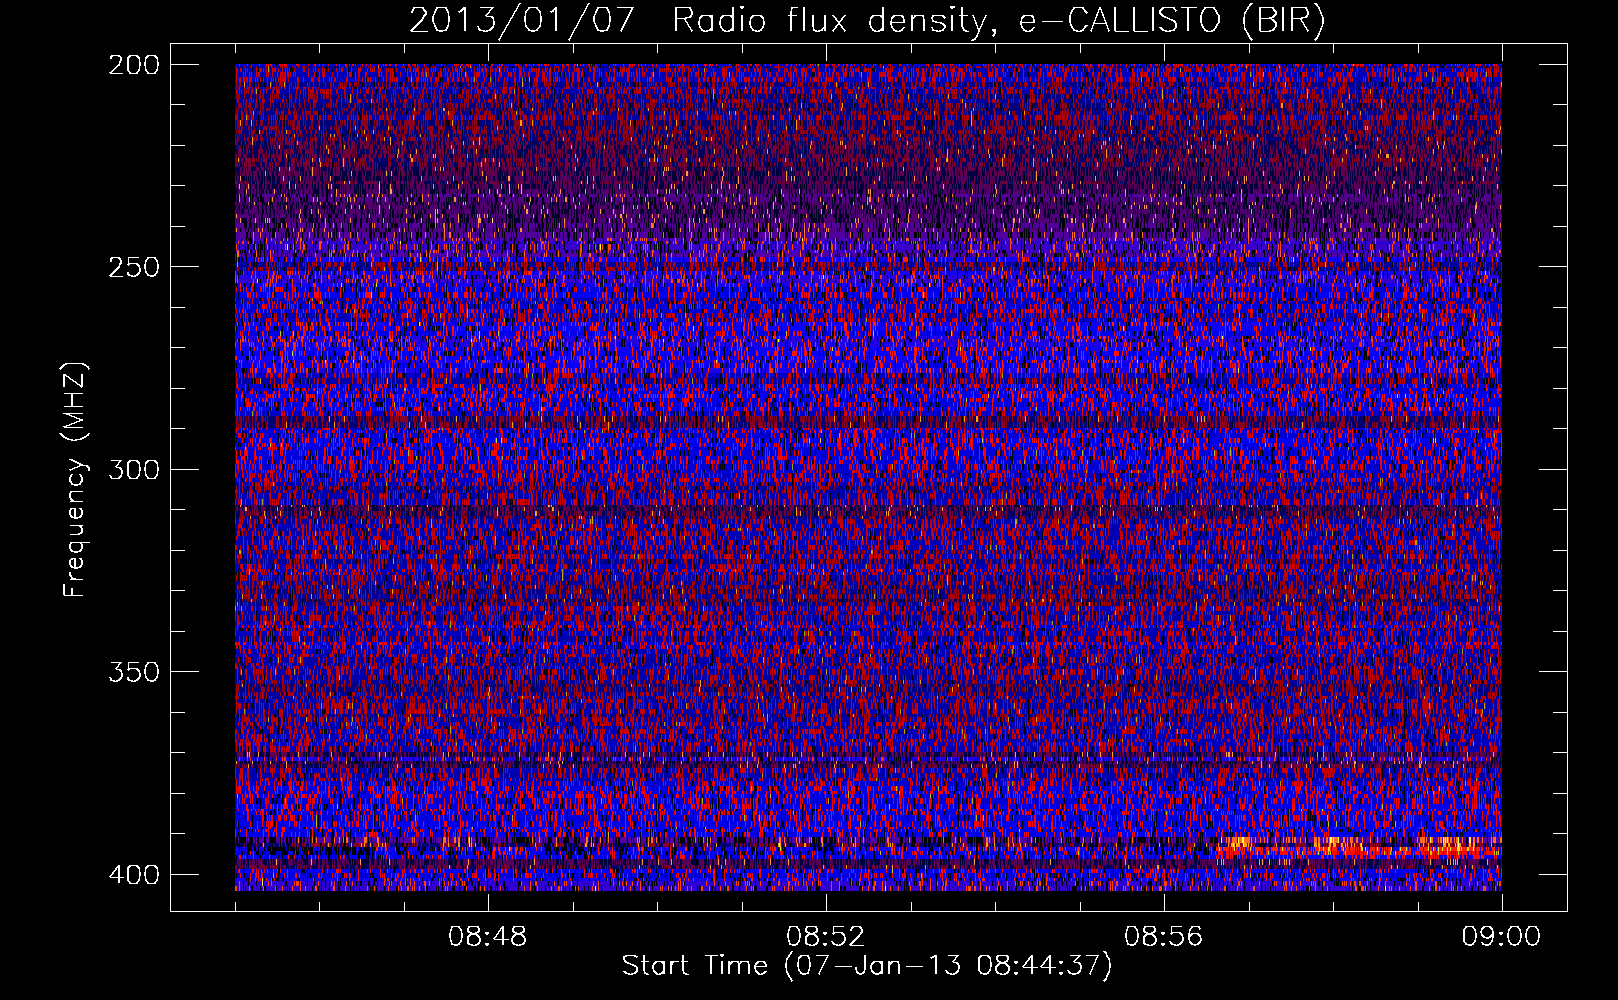
Task: Click the bright yellow burst near 400 MHz
Action: [1360, 847]
